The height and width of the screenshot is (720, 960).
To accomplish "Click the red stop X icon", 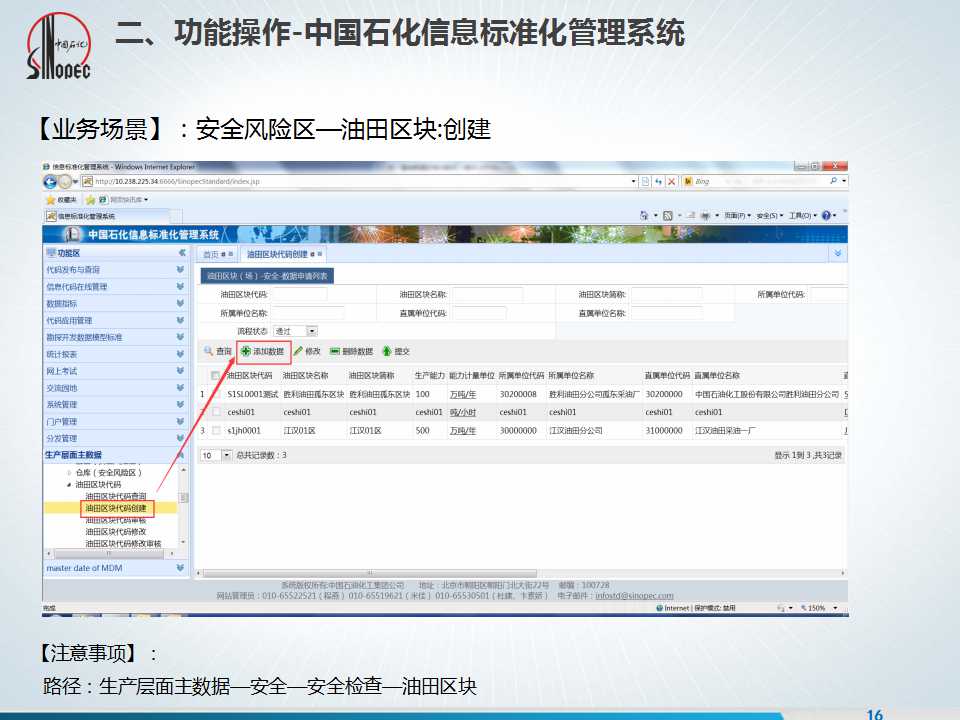I will click(672, 181).
